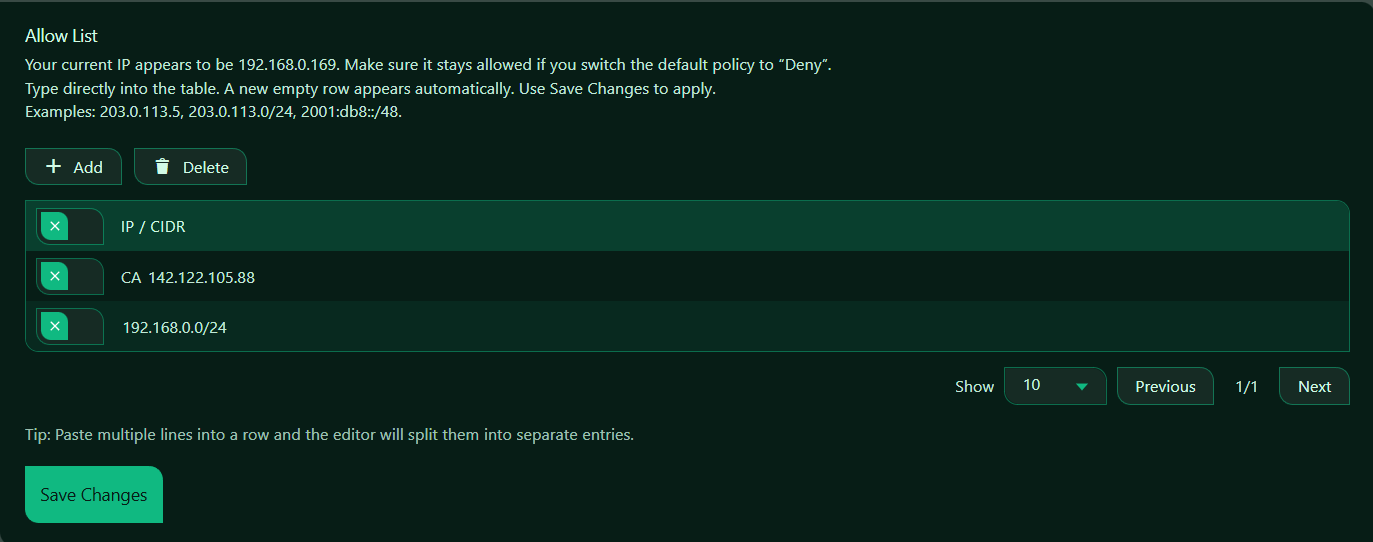Go to the Previous page
1373x542 pixels.
[x=1165, y=386]
